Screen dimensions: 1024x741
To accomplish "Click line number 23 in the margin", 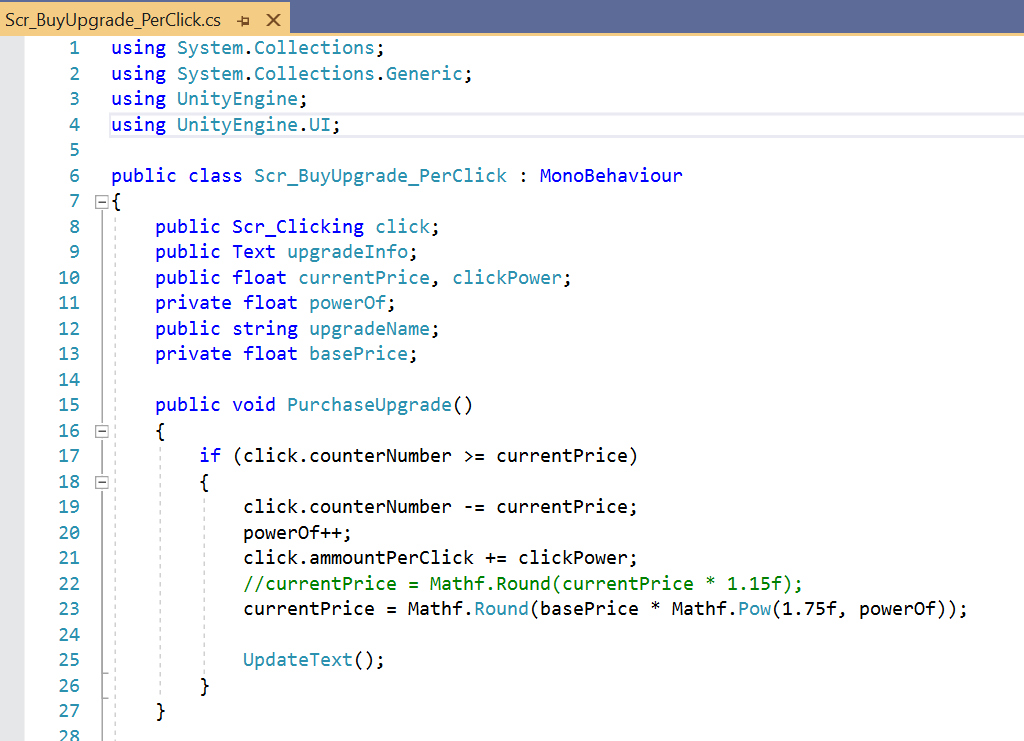I will pos(68,609).
